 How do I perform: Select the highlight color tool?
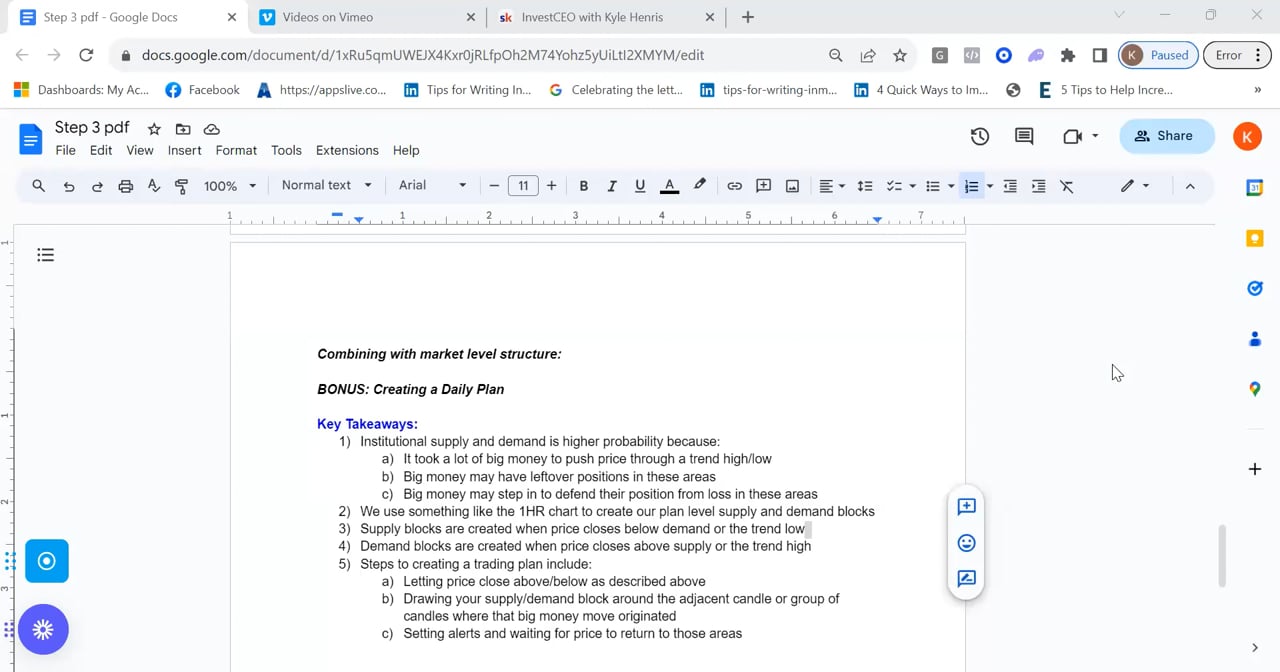click(699, 185)
